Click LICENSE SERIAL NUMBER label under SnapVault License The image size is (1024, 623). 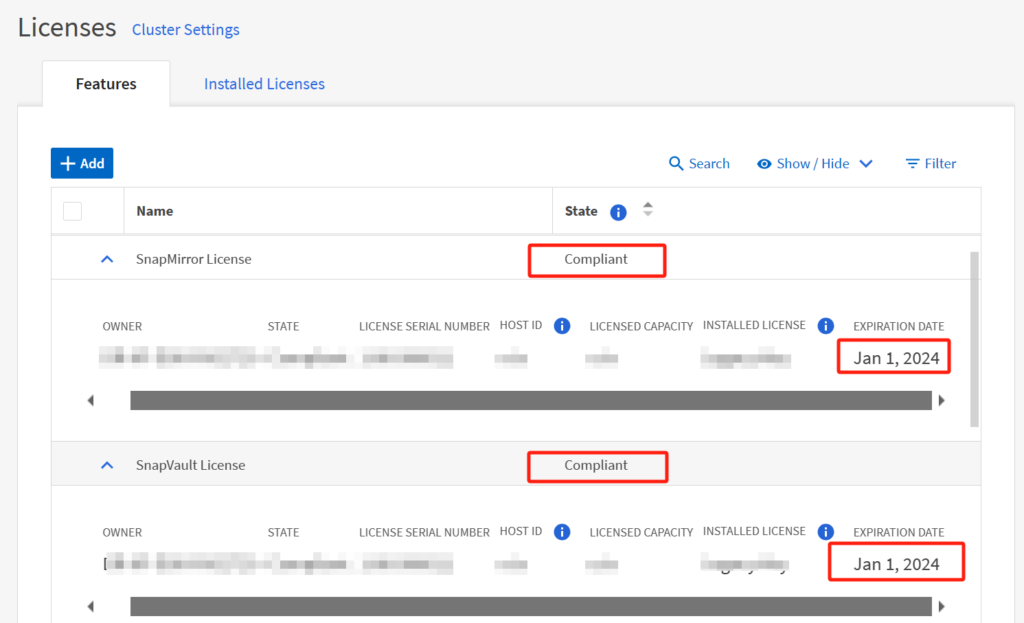point(424,533)
